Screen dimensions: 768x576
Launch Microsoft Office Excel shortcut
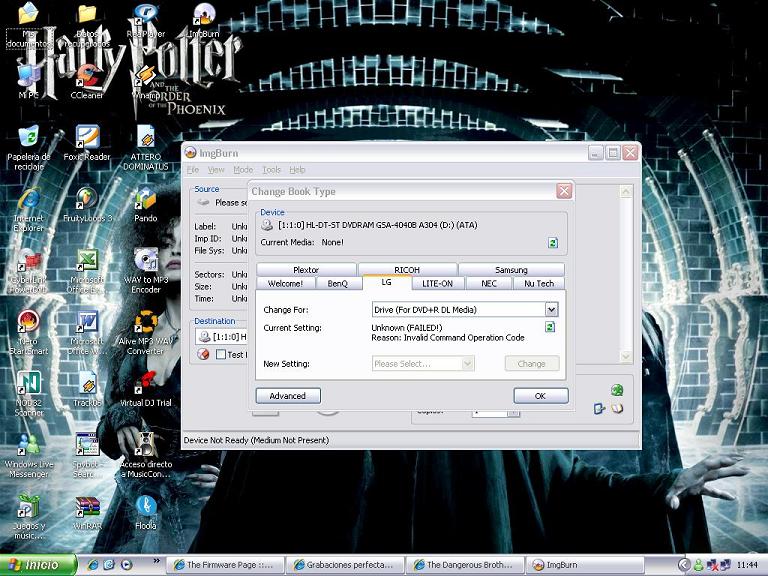click(x=87, y=271)
